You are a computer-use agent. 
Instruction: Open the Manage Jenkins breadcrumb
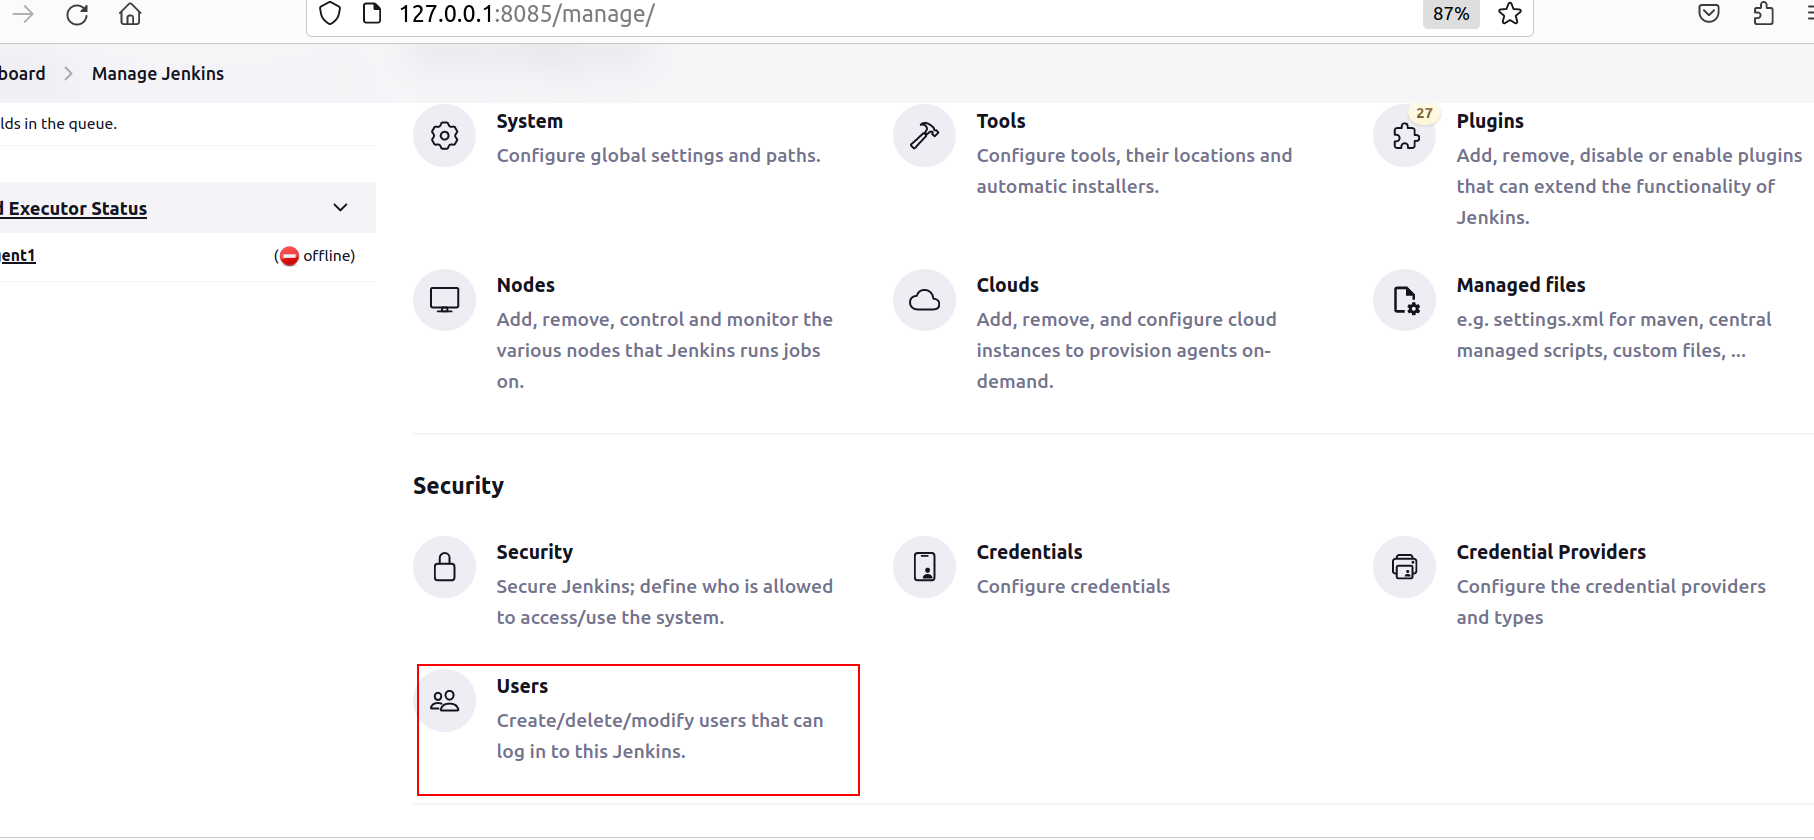158,73
